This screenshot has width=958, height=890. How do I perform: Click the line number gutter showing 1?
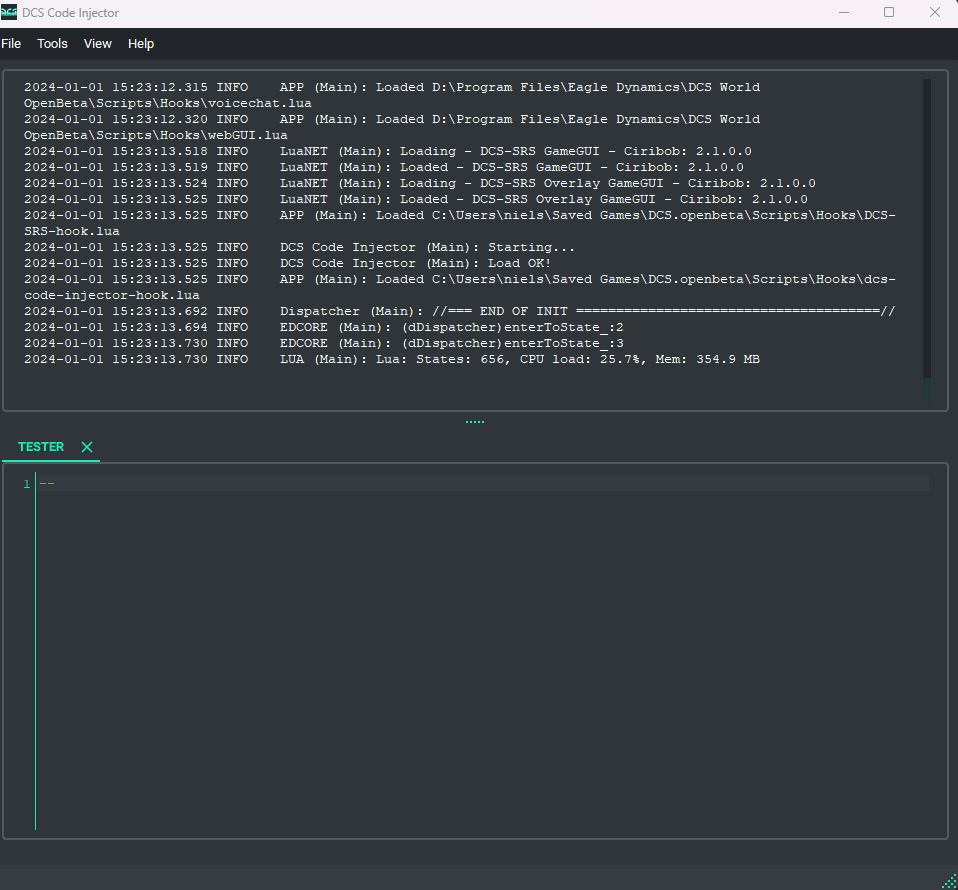tap(26, 483)
